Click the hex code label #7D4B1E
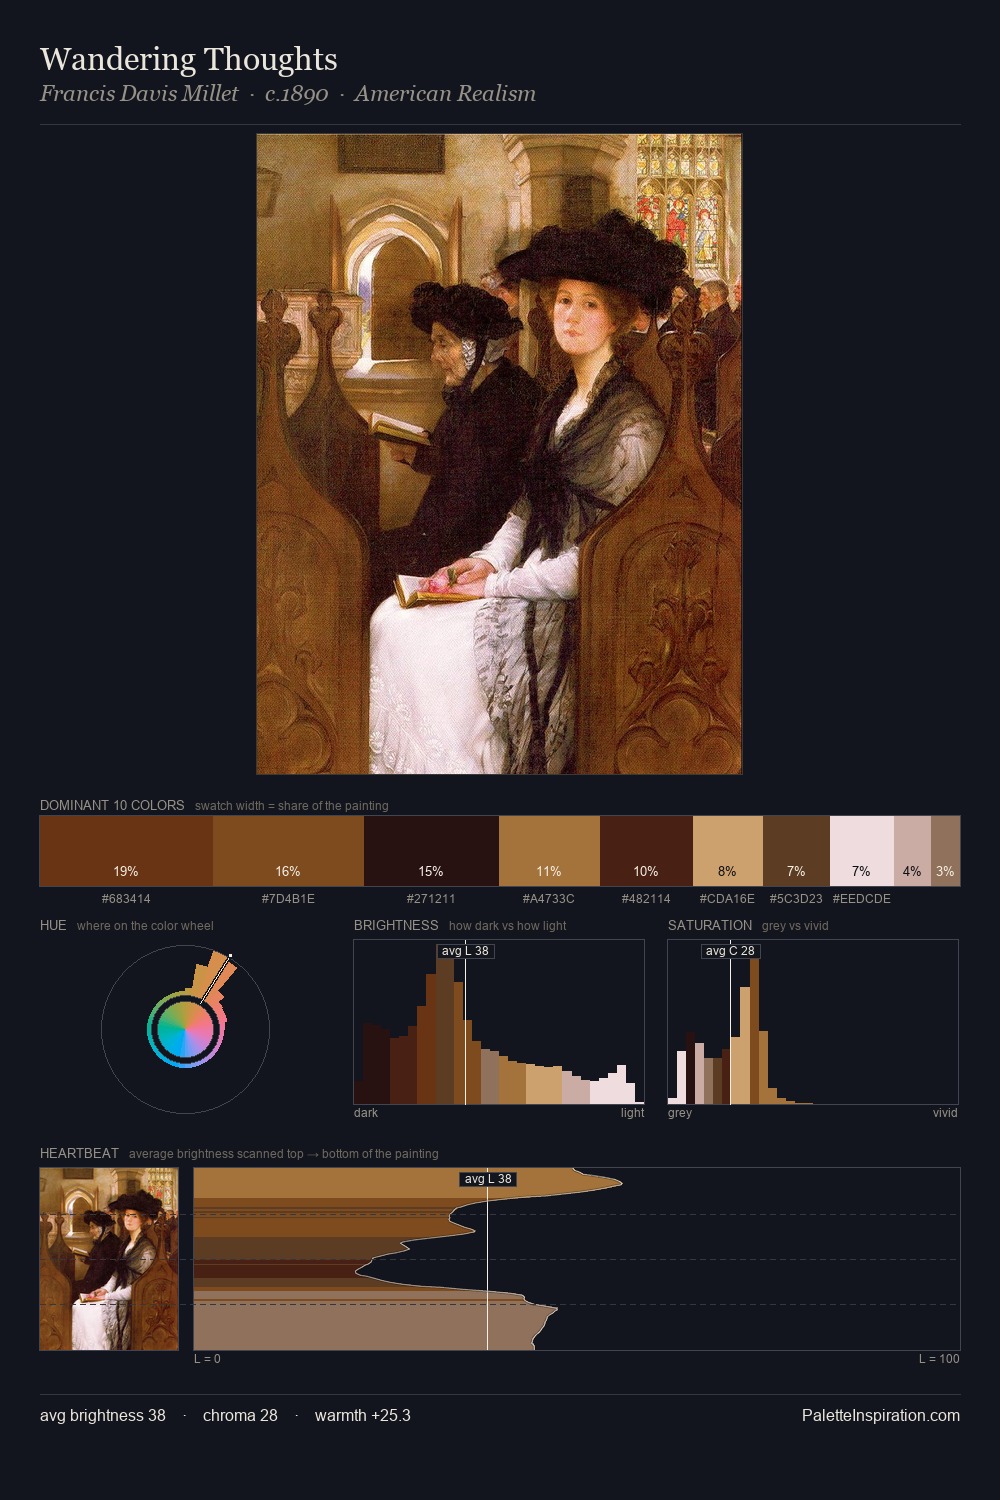 click(288, 899)
